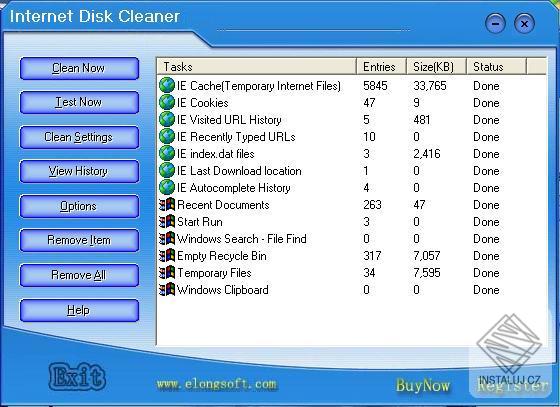
Task: Select Empty Recycle Bin task name
Action: [222, 256]
